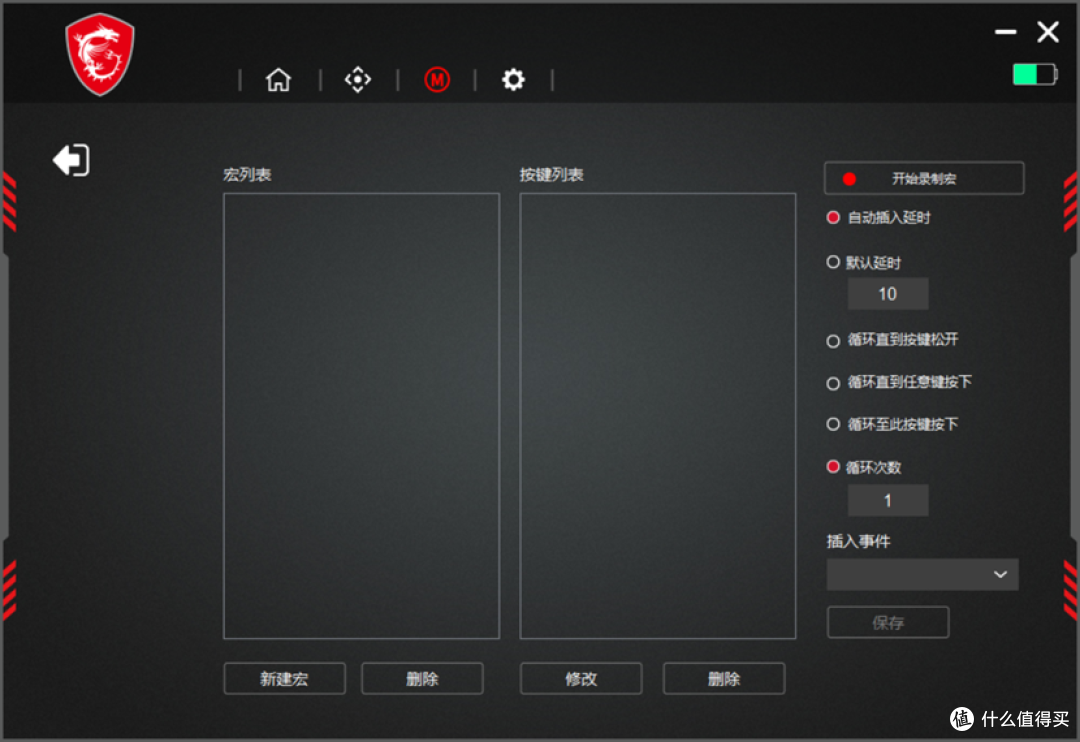Minimize the MSI application window
This screenshot has height=742, width=1080.
tap(1006, 32)
